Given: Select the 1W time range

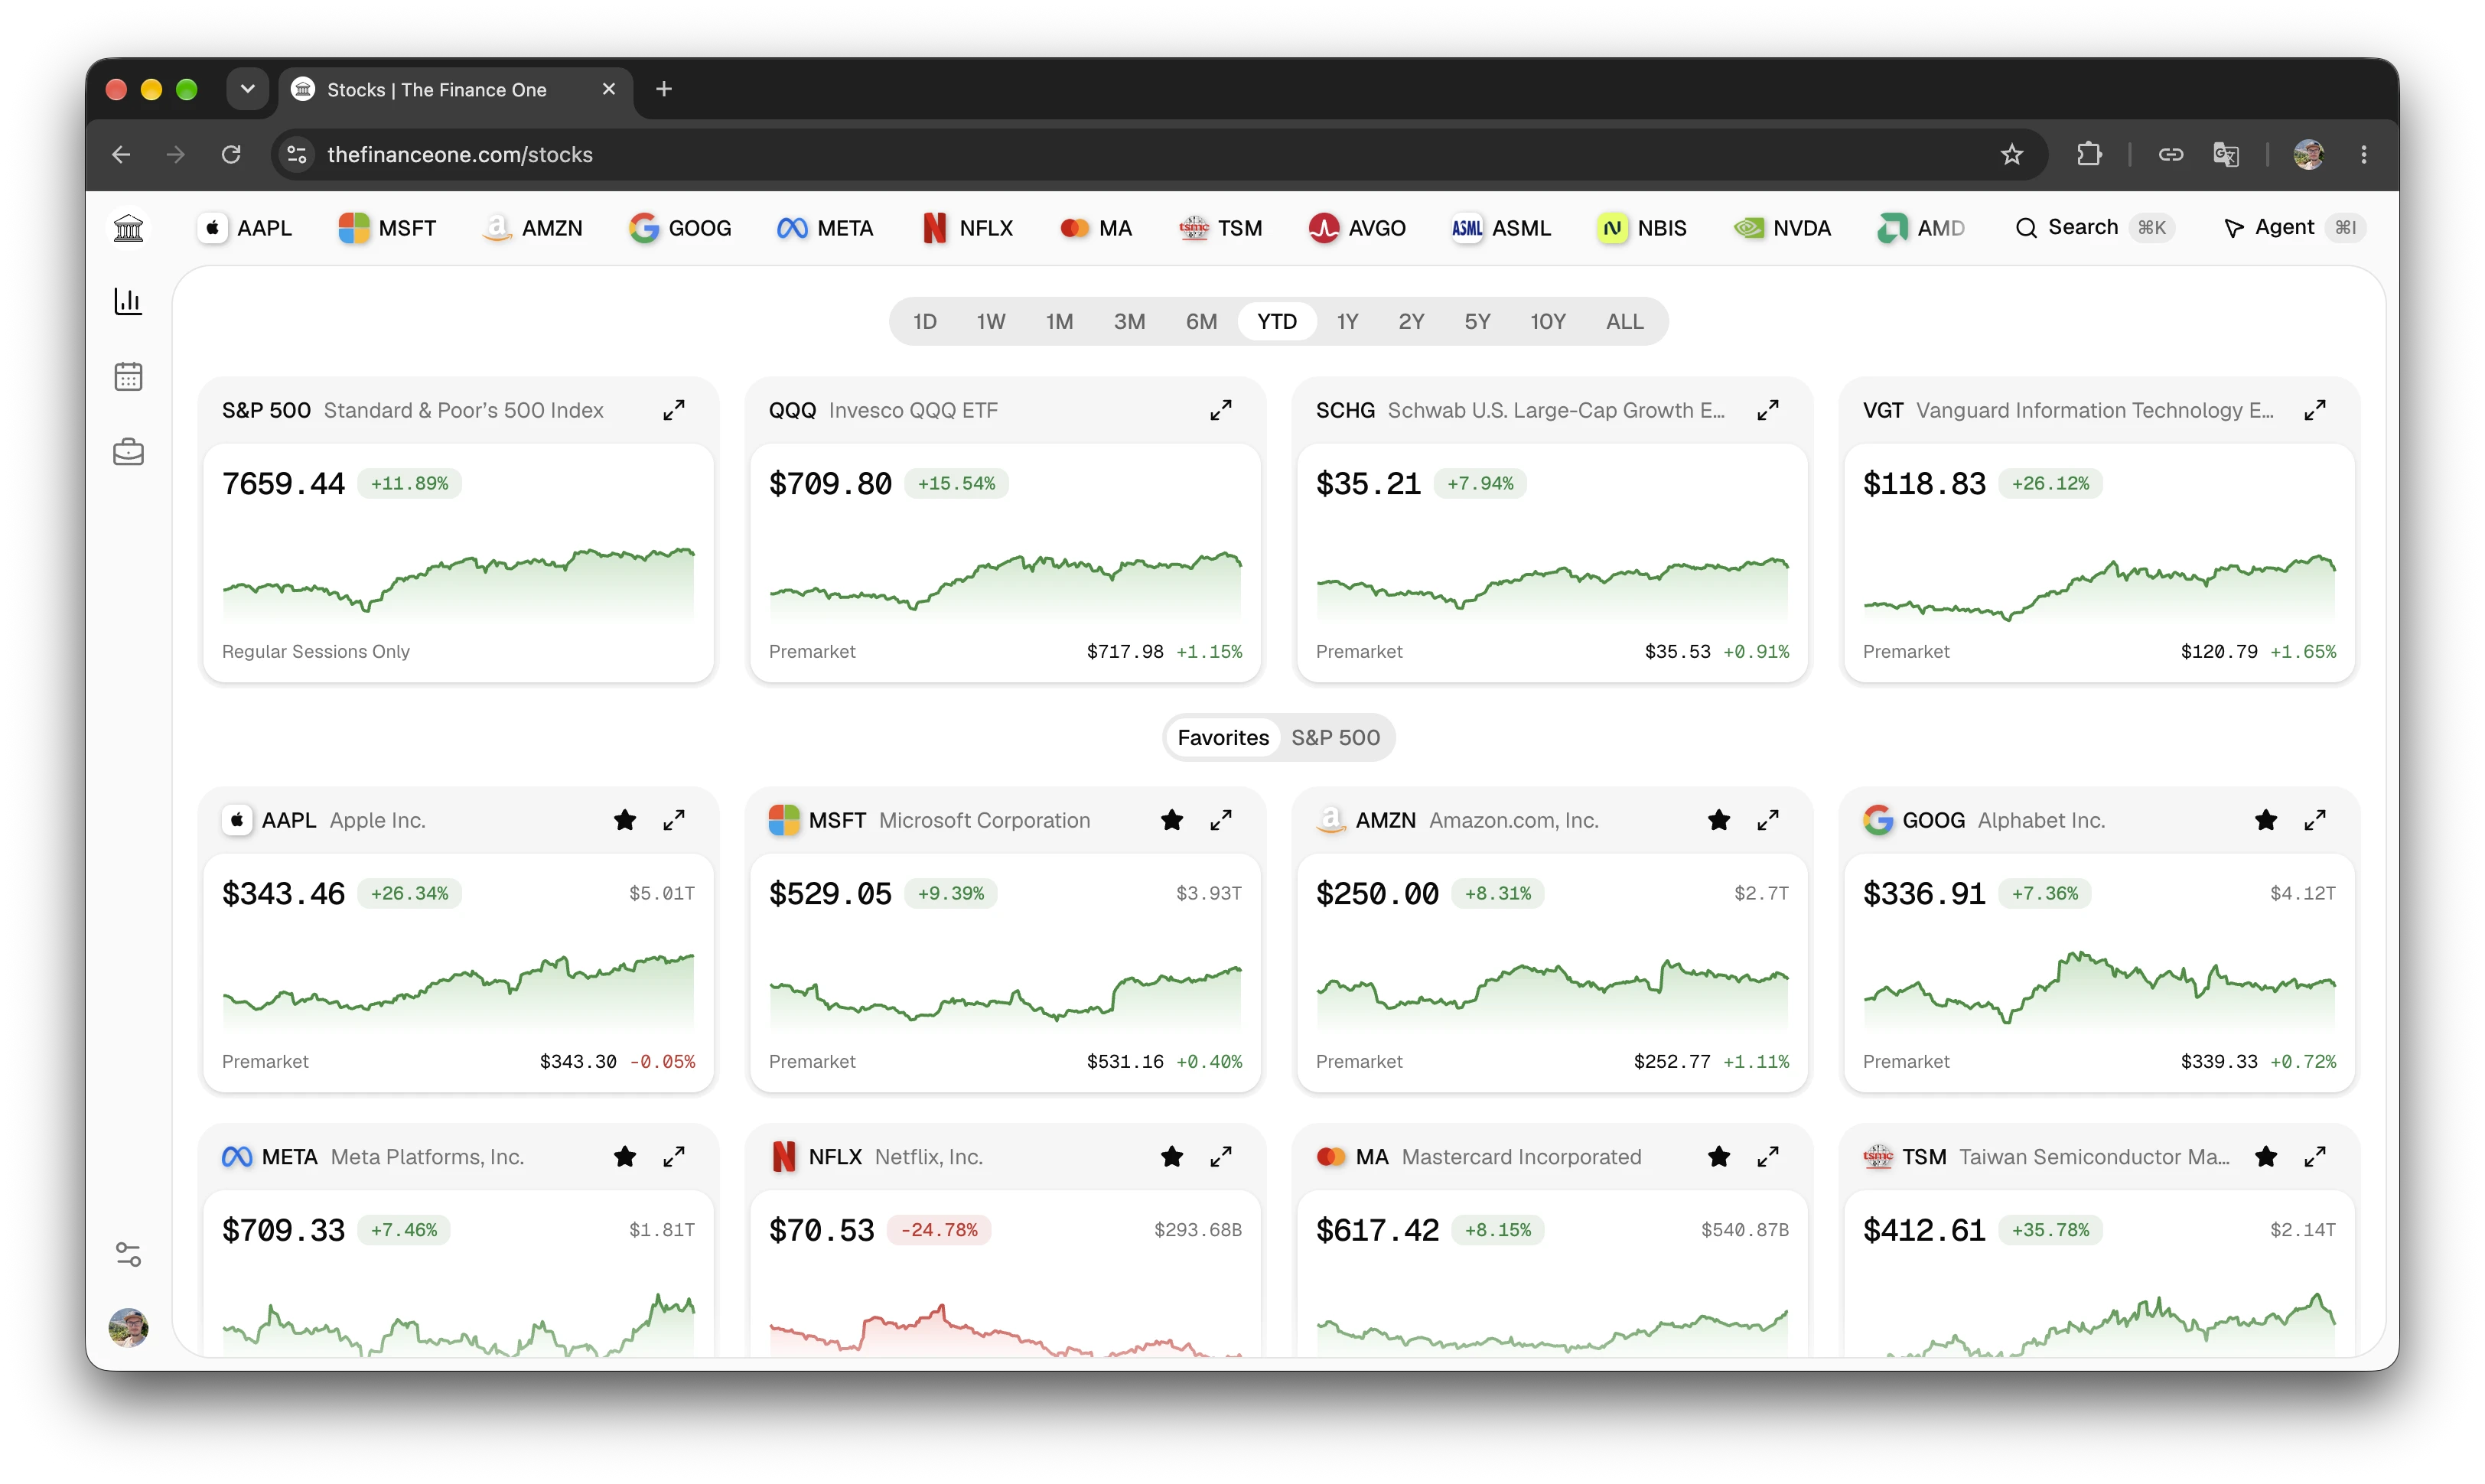Looking at the screenshot, I should tap(991, 321).
